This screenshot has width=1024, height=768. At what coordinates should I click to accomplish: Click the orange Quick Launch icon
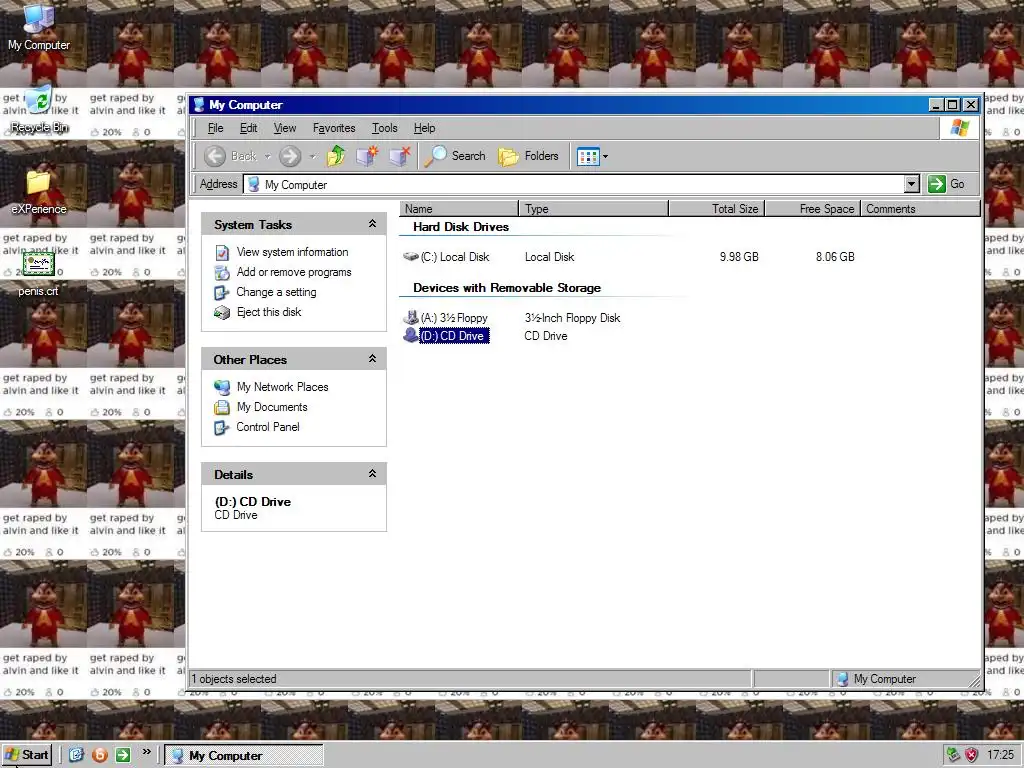[100, 756]
